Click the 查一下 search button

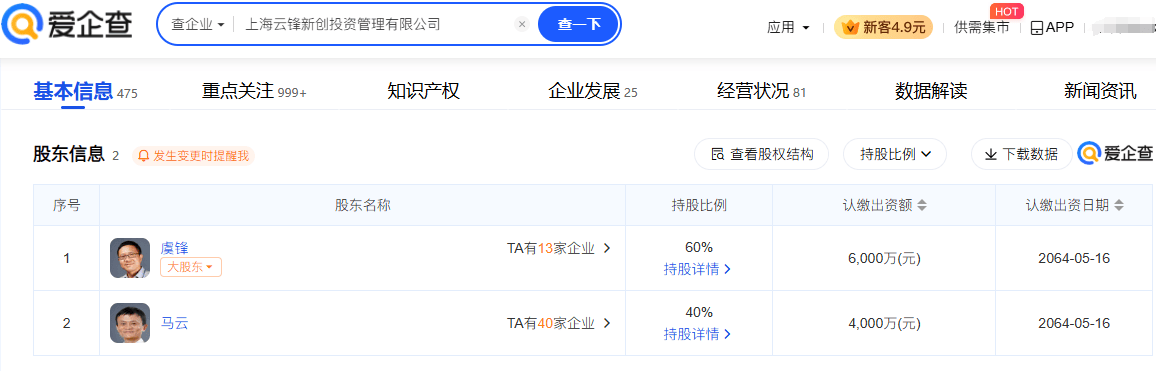tap(579, 24)
